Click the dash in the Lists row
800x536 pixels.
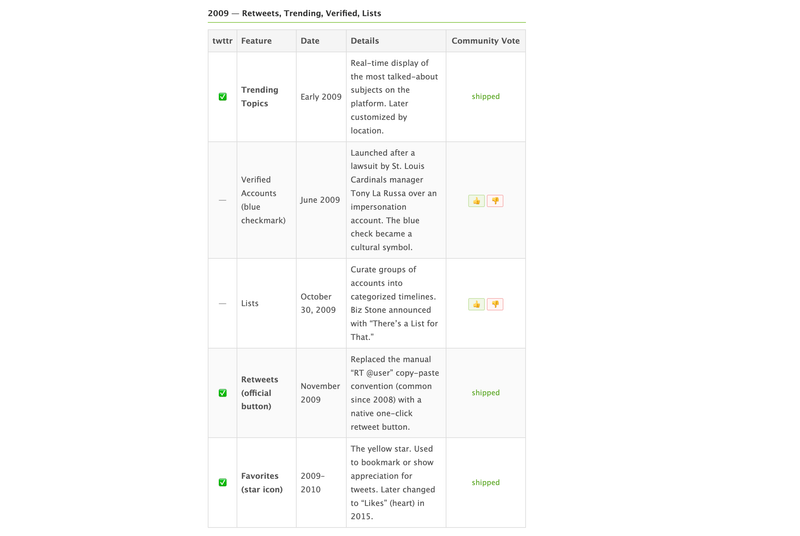point(222,304)
